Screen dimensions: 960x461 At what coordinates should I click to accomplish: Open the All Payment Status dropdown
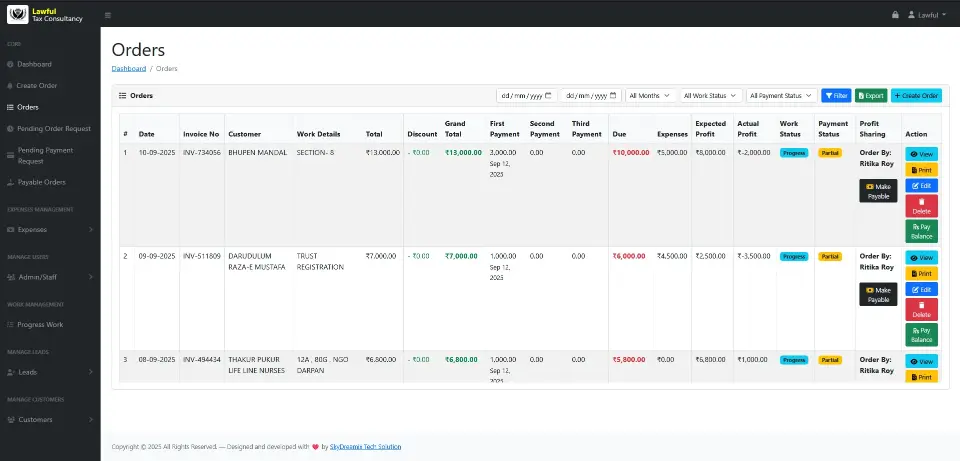click(781, 96)
